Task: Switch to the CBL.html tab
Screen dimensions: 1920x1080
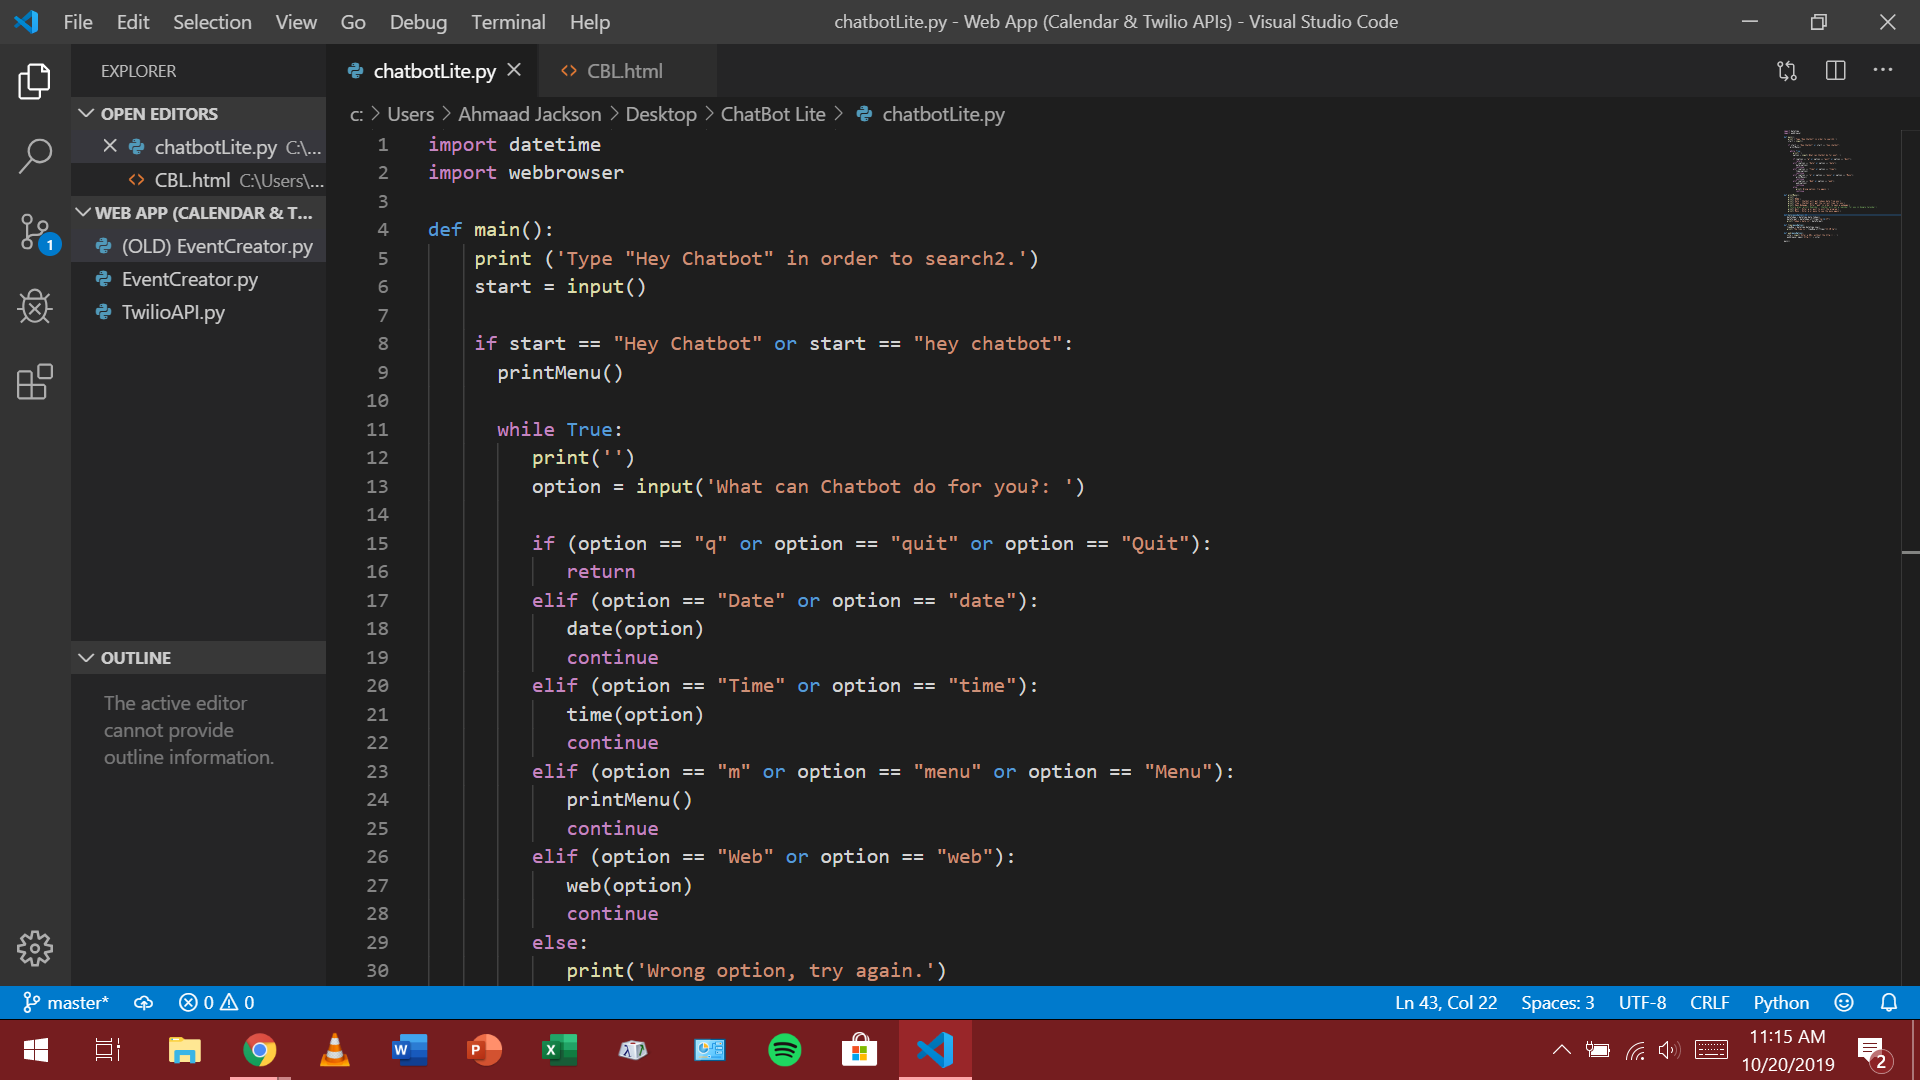Action: point(624,71)
